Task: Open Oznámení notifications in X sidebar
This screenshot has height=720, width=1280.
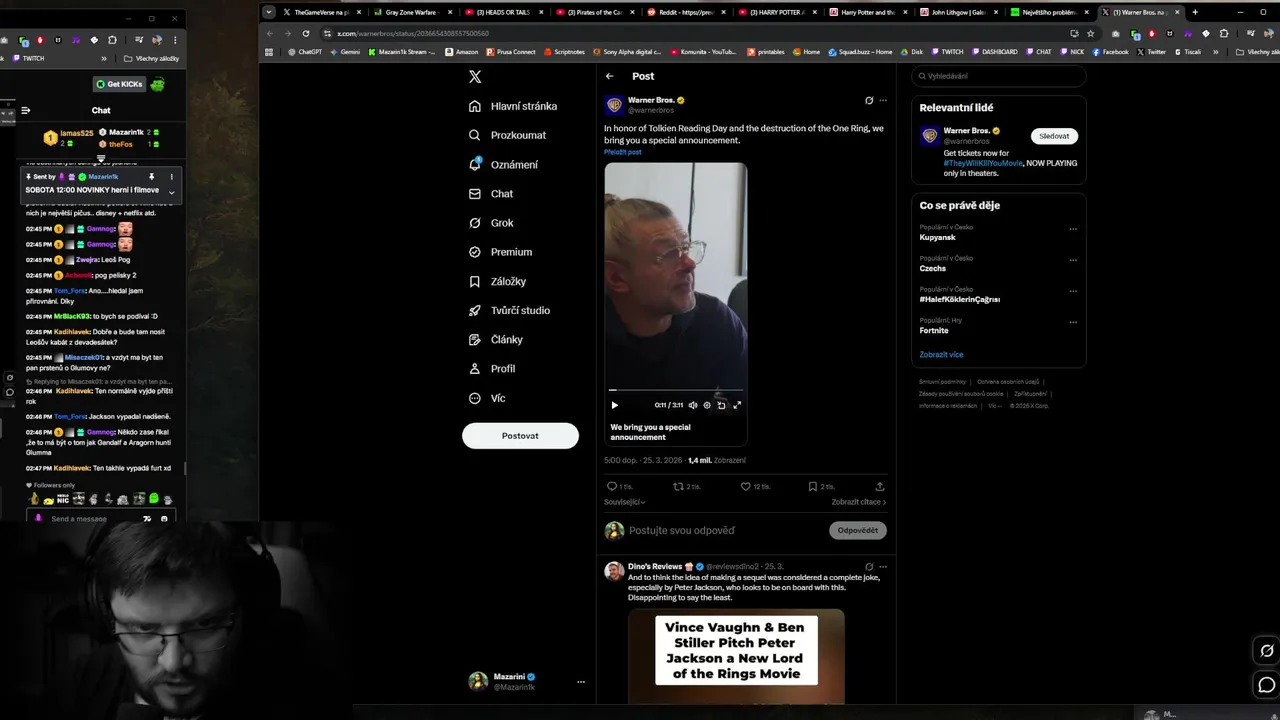Action: point(503,164)
